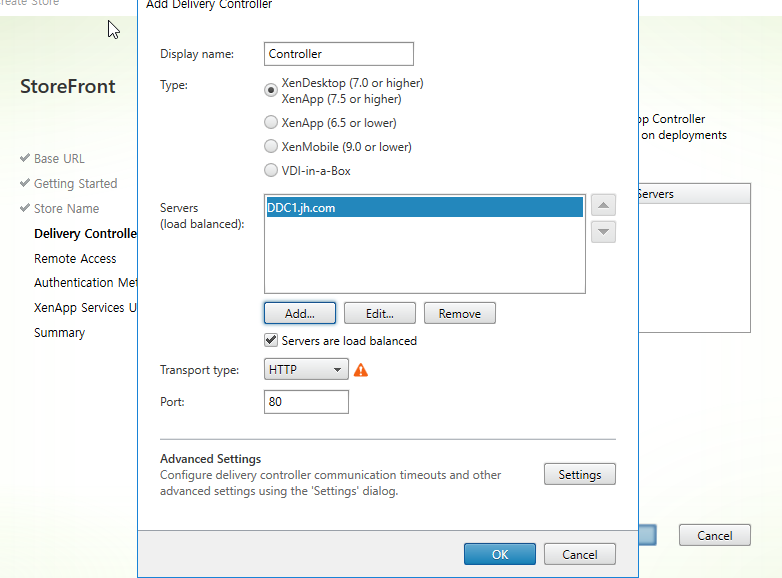
Task: Go to Getting Started wizard step
Action: [x=75, y=184]
